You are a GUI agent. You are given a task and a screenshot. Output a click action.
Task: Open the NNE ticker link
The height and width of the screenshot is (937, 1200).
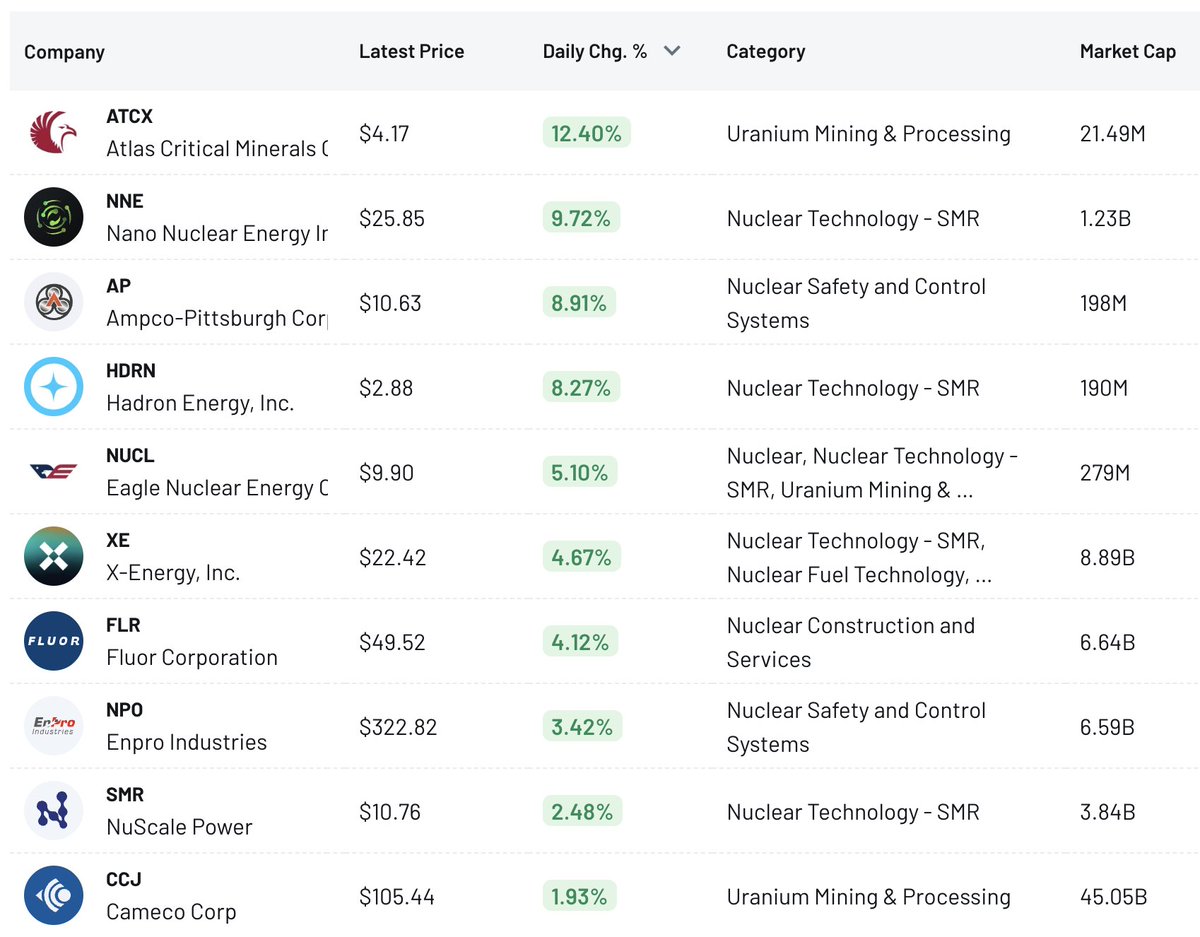125,201
